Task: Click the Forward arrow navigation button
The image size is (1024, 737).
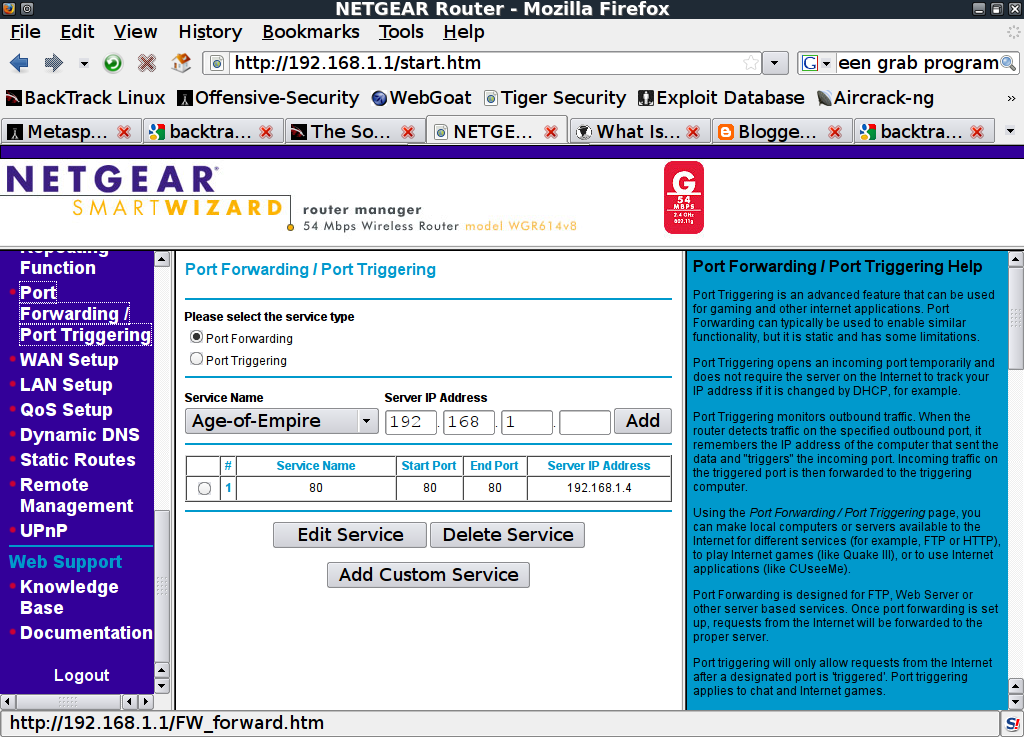Action: point(54,63)
